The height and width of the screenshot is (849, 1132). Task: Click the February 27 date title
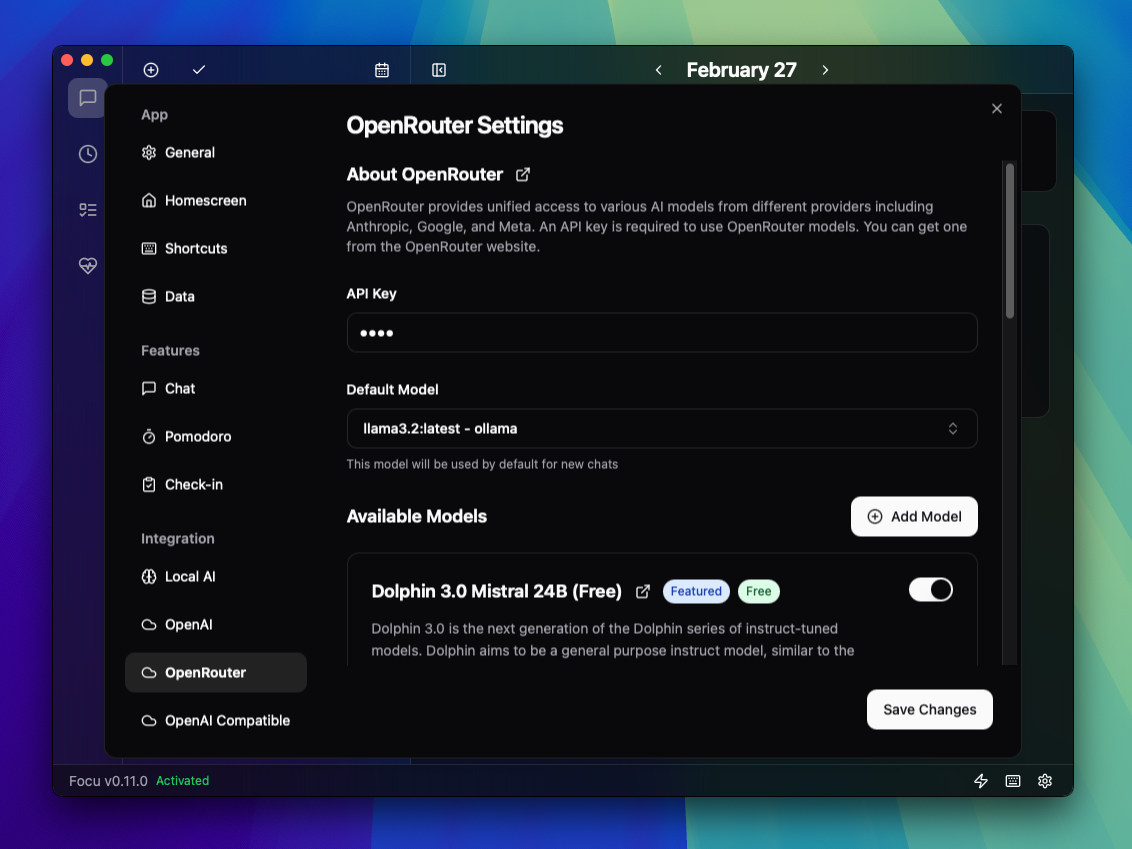coord(741,70)
